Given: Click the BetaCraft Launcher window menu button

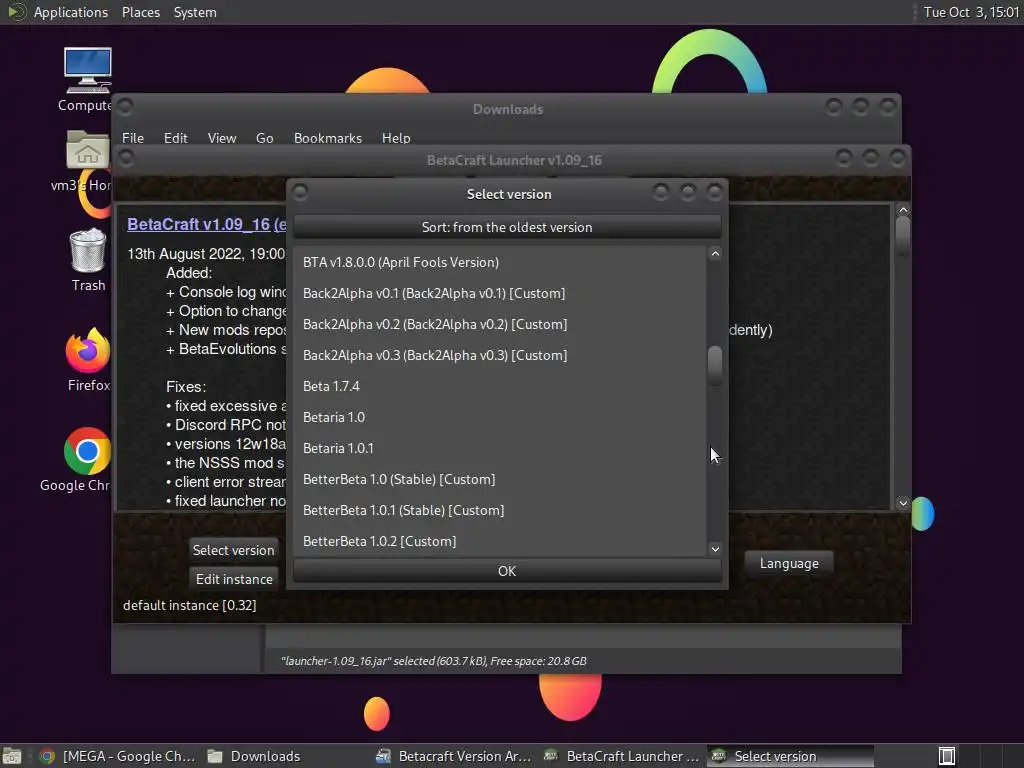Looking at the screenshot, I should 126,158.
